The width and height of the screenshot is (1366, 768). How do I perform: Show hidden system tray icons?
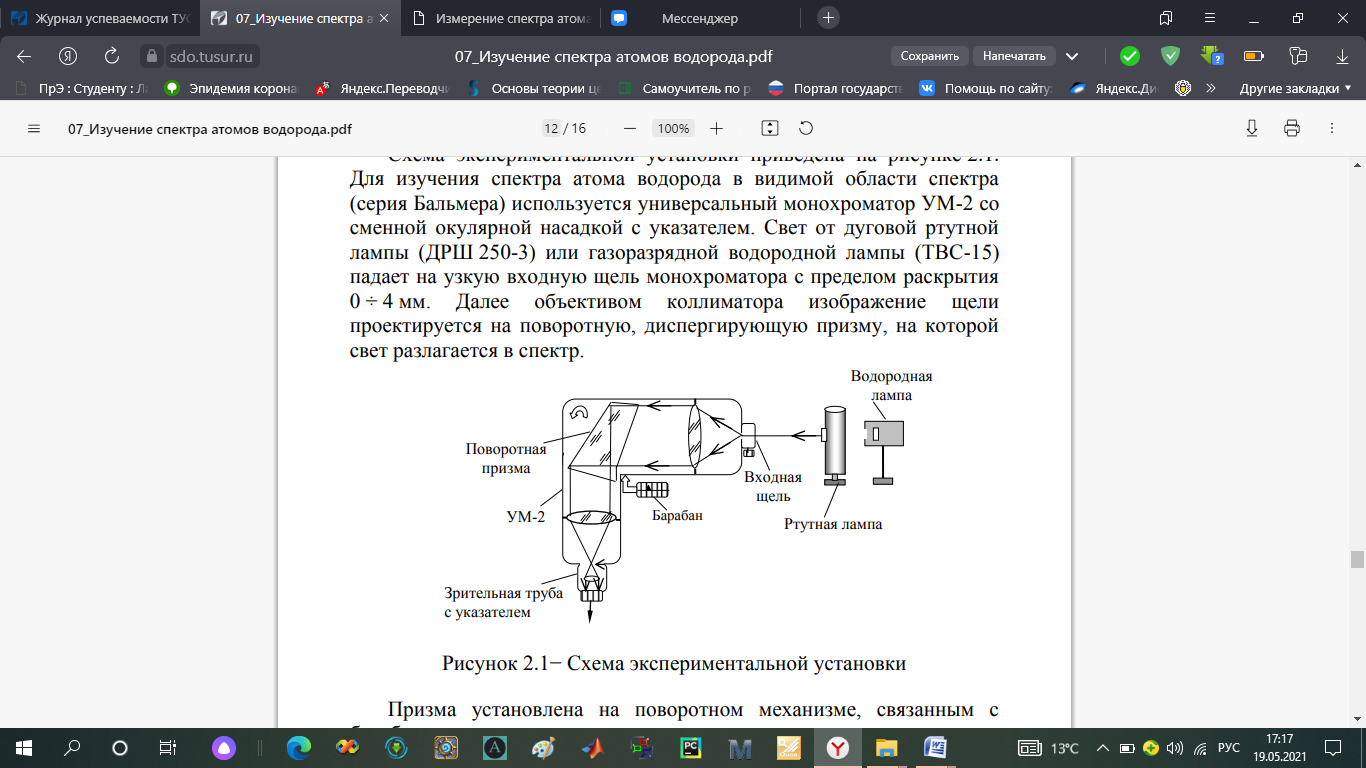tap(1103, 748)
